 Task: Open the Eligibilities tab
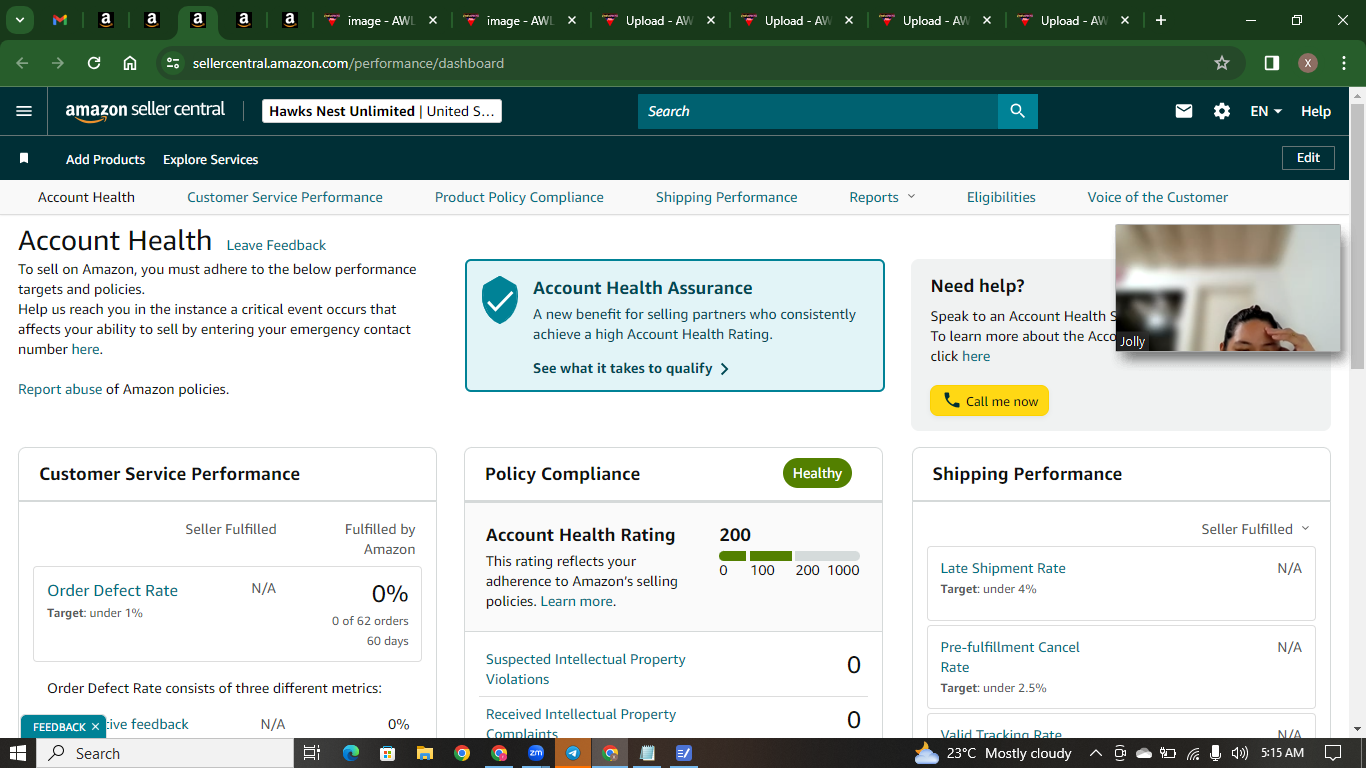(x=1001, y=197)
